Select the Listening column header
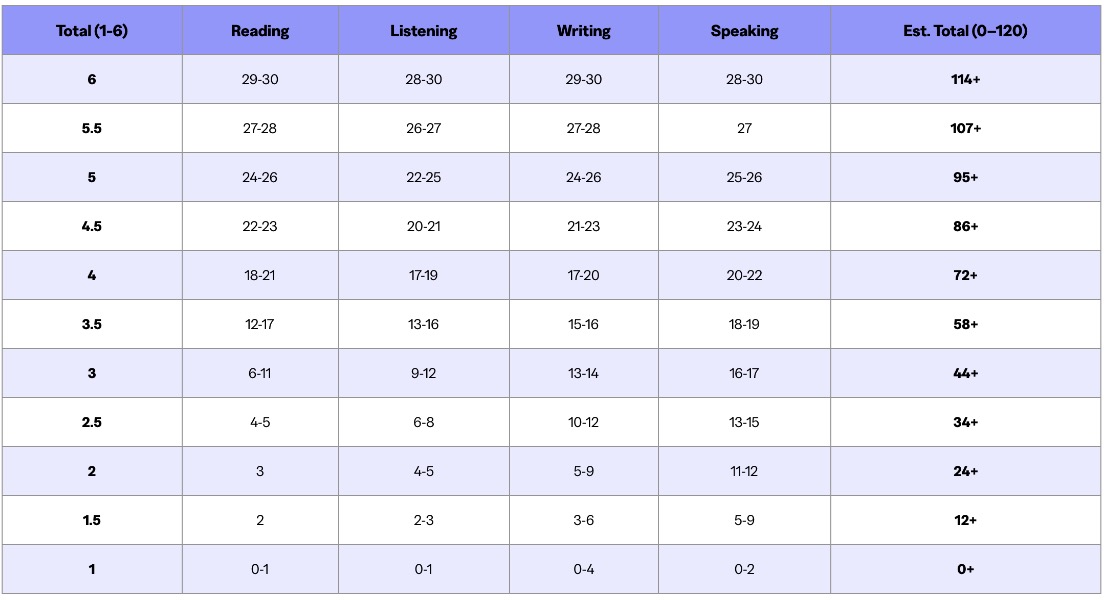The width and height of the screenshot is (1108, 600). coord(423,31)
